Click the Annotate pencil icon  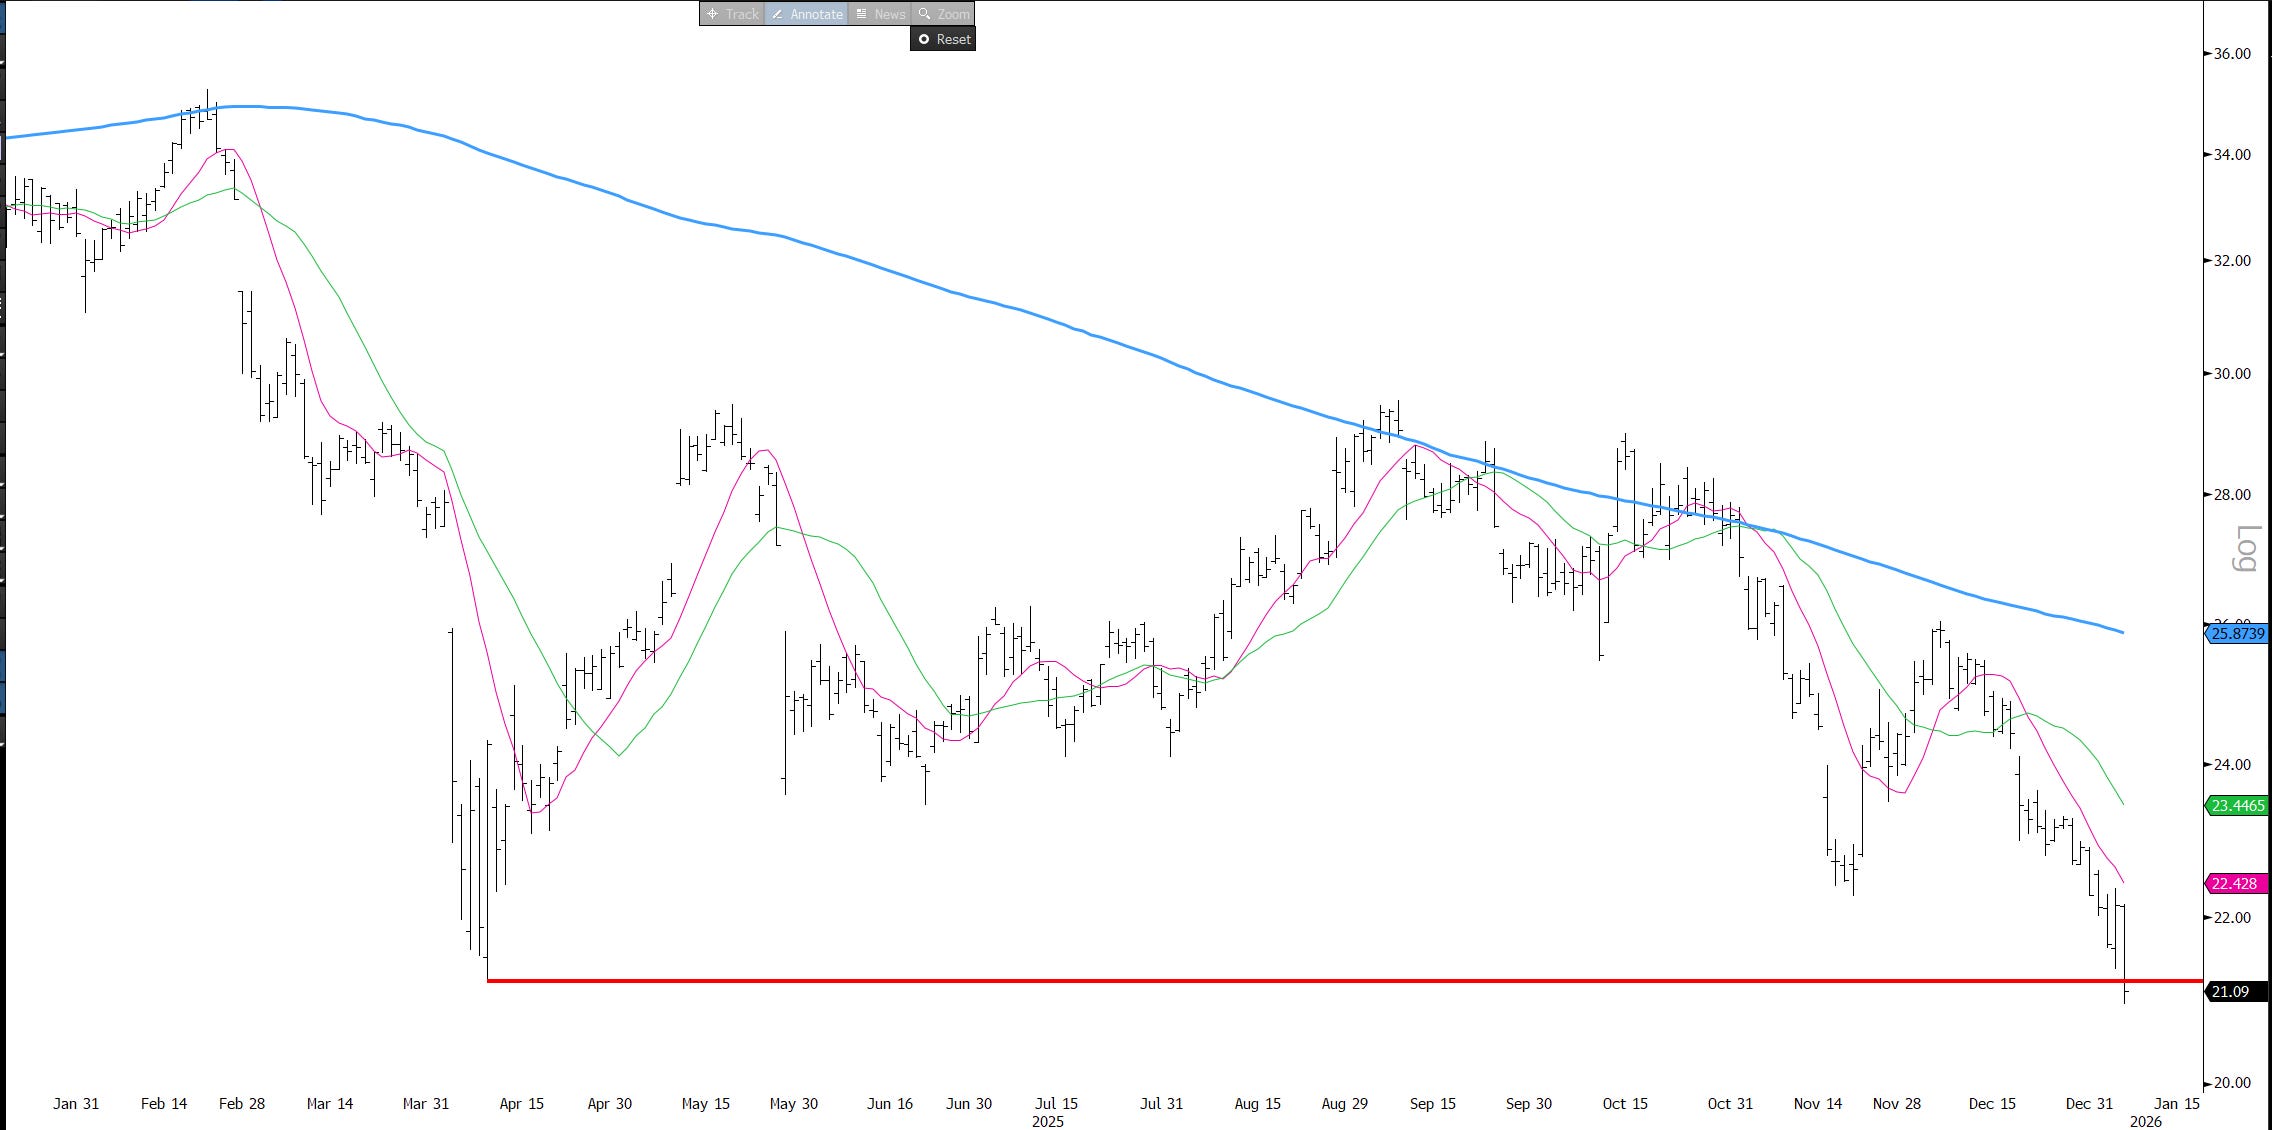point(777,14)
